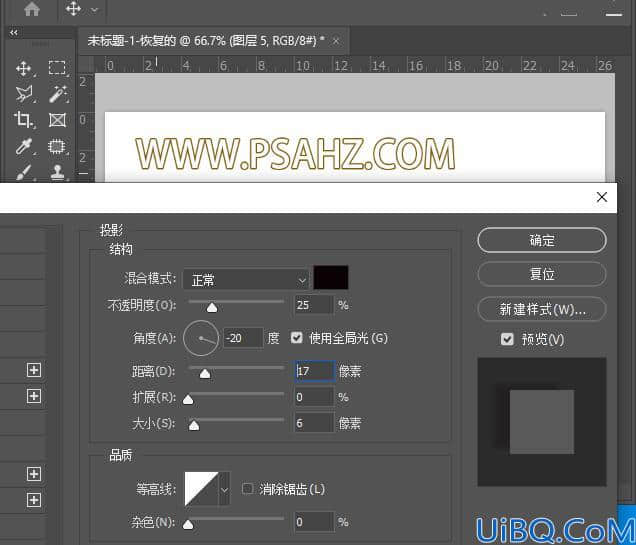
Task: Click the 角度 value field
Action: click(243, 338)
